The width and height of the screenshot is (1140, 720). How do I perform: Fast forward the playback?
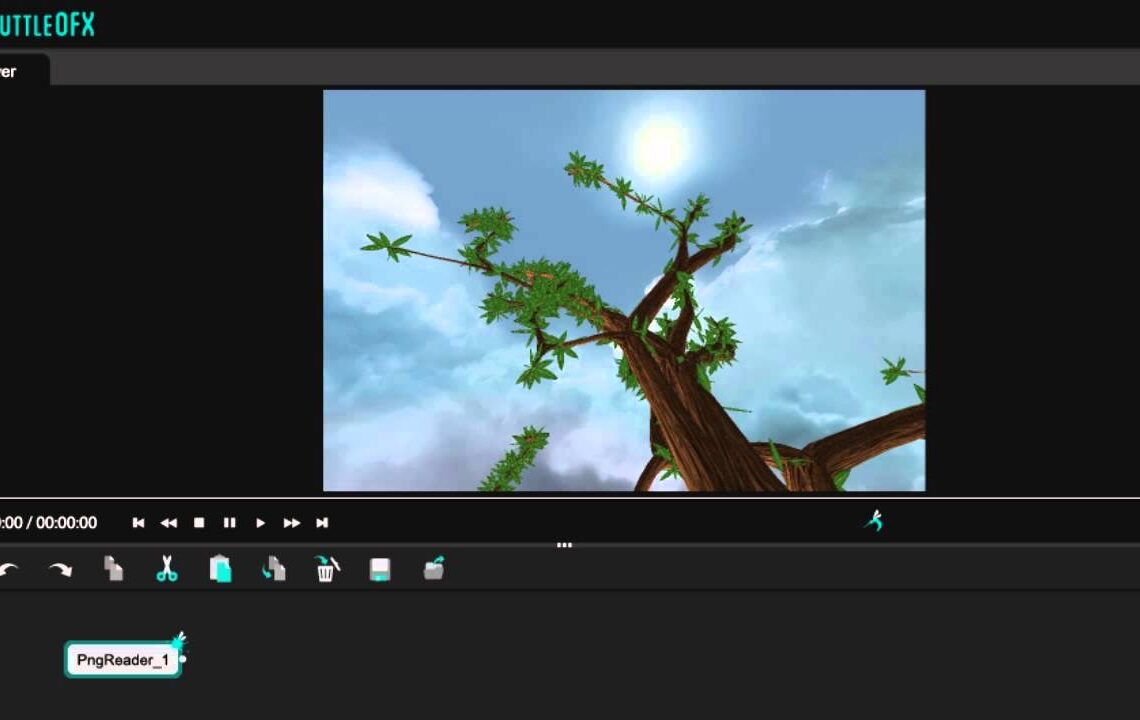[x=291, y=522]
